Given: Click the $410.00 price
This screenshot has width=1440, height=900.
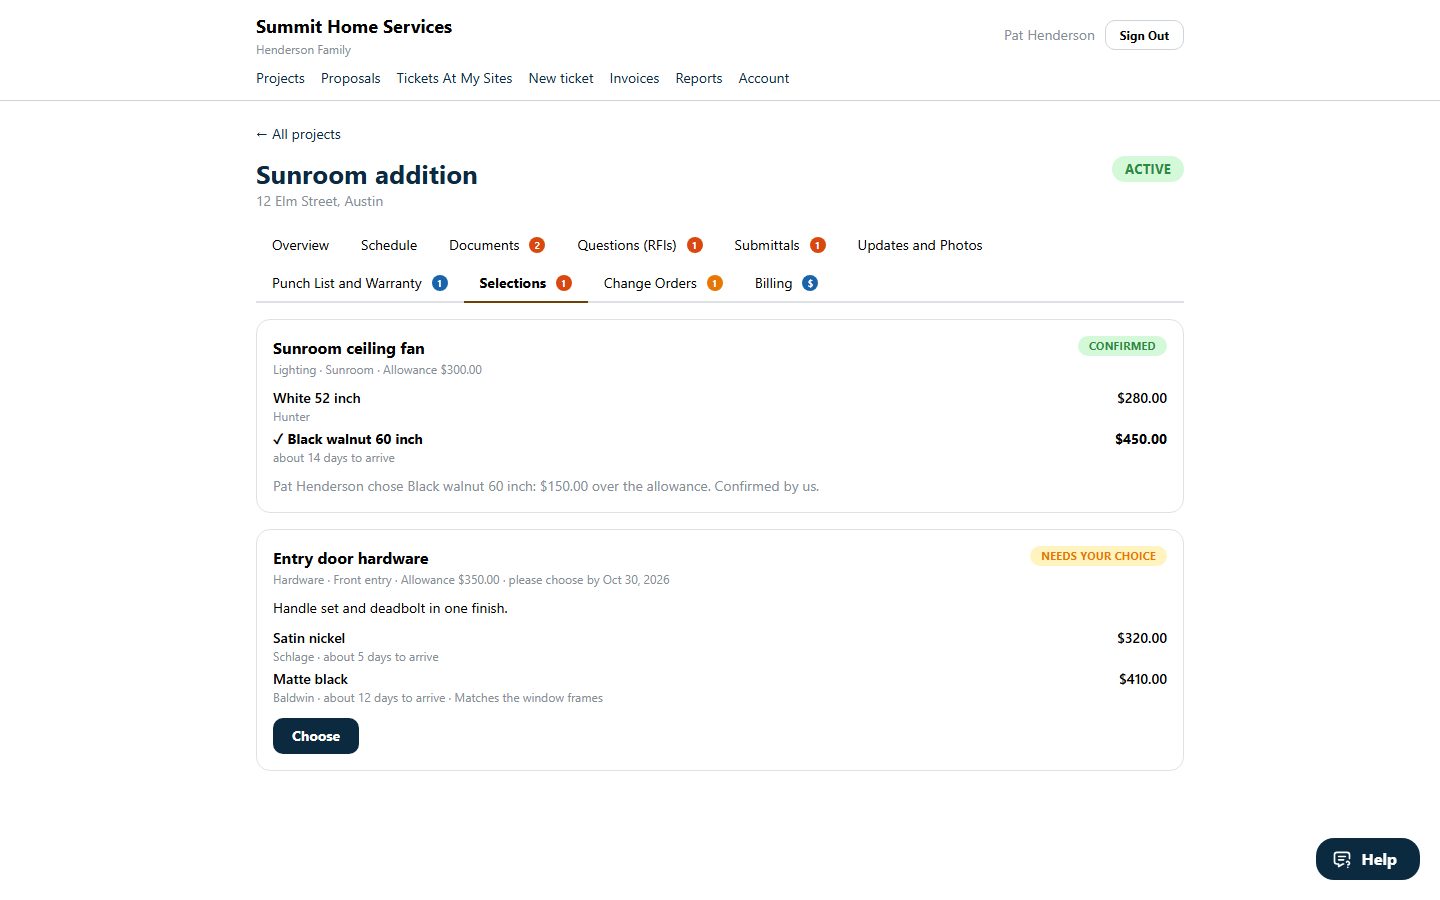Looking at the screenshot, I should coord(1143,679).
